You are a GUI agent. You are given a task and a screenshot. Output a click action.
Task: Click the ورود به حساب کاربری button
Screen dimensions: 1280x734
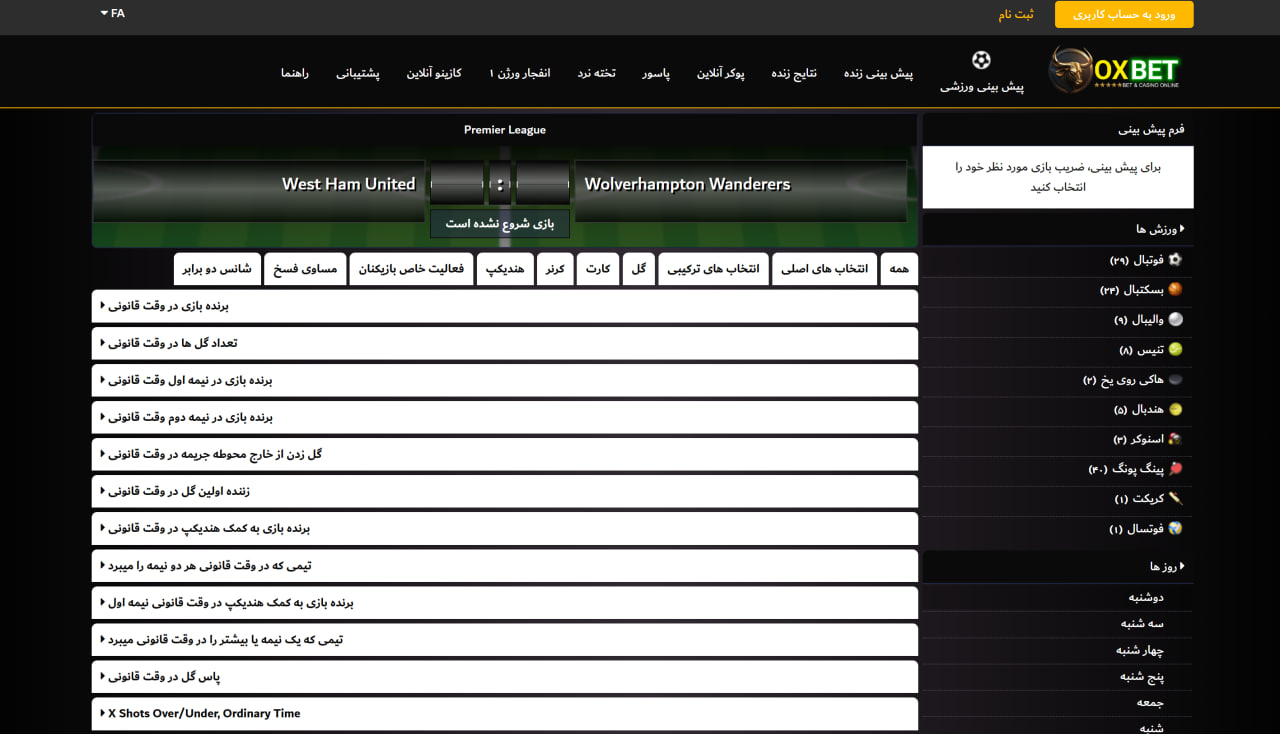coord(1123,15)
